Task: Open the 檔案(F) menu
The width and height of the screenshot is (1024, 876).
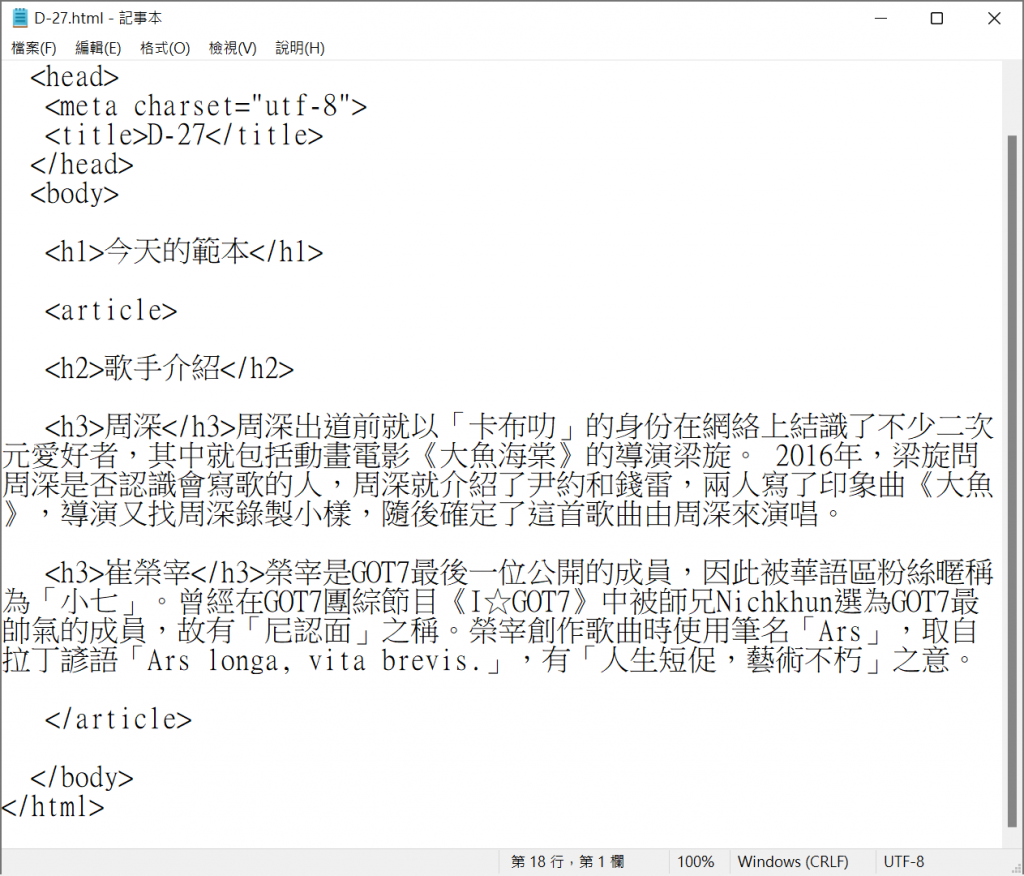Action: pyautogui.click(x=34, y=48)
